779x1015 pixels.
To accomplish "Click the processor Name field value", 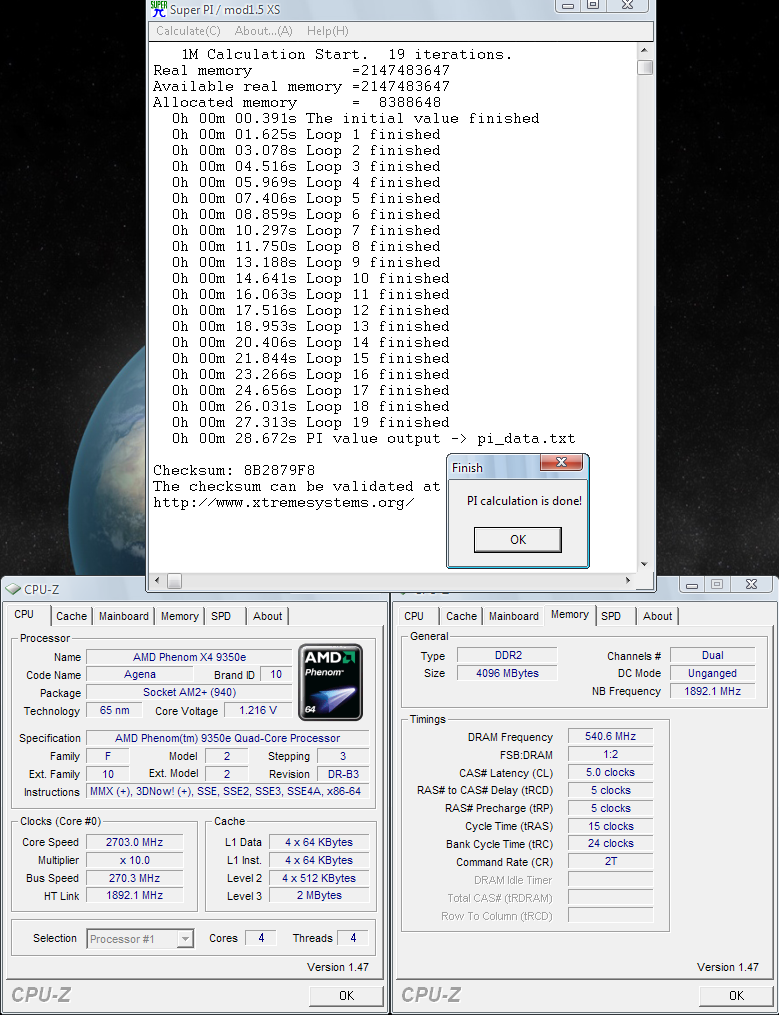I will [x=189, y=657].
